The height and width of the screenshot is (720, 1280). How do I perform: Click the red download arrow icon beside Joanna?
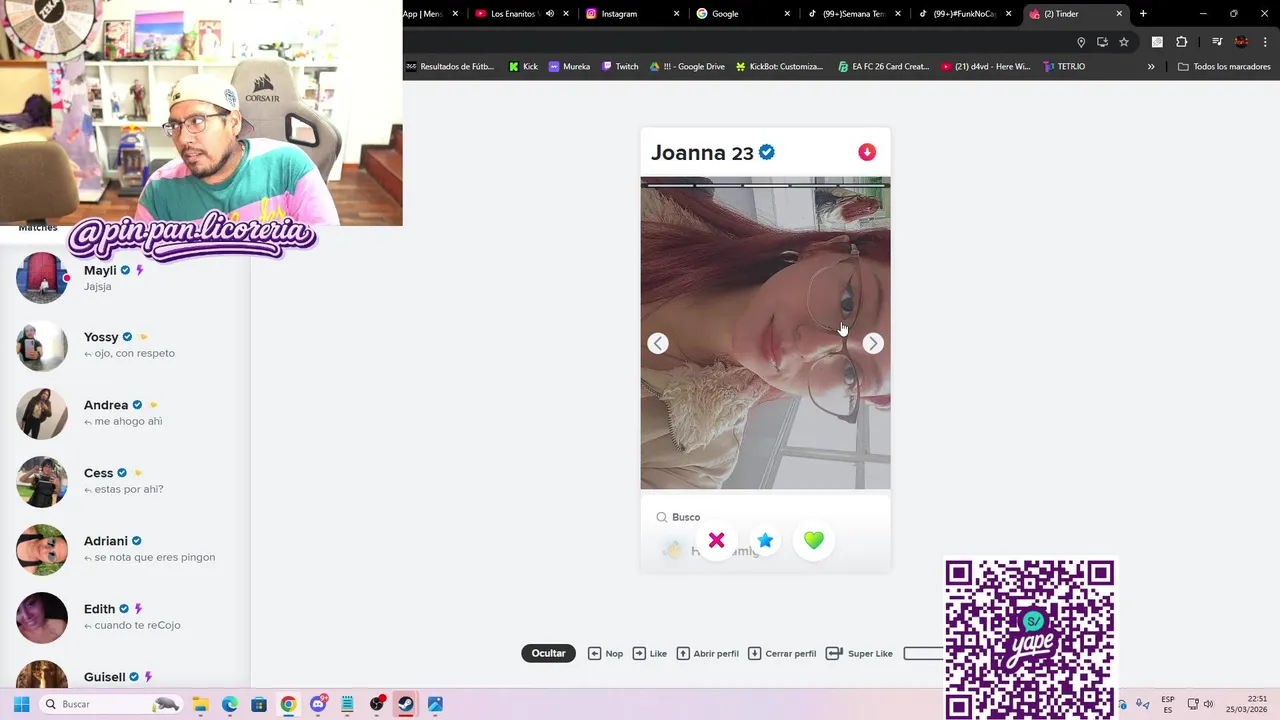point(867,152)
